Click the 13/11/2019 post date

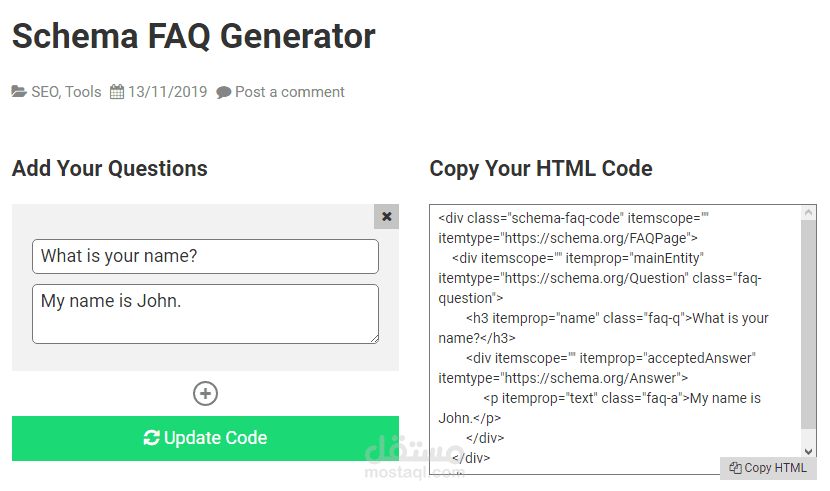pos(167,92)
